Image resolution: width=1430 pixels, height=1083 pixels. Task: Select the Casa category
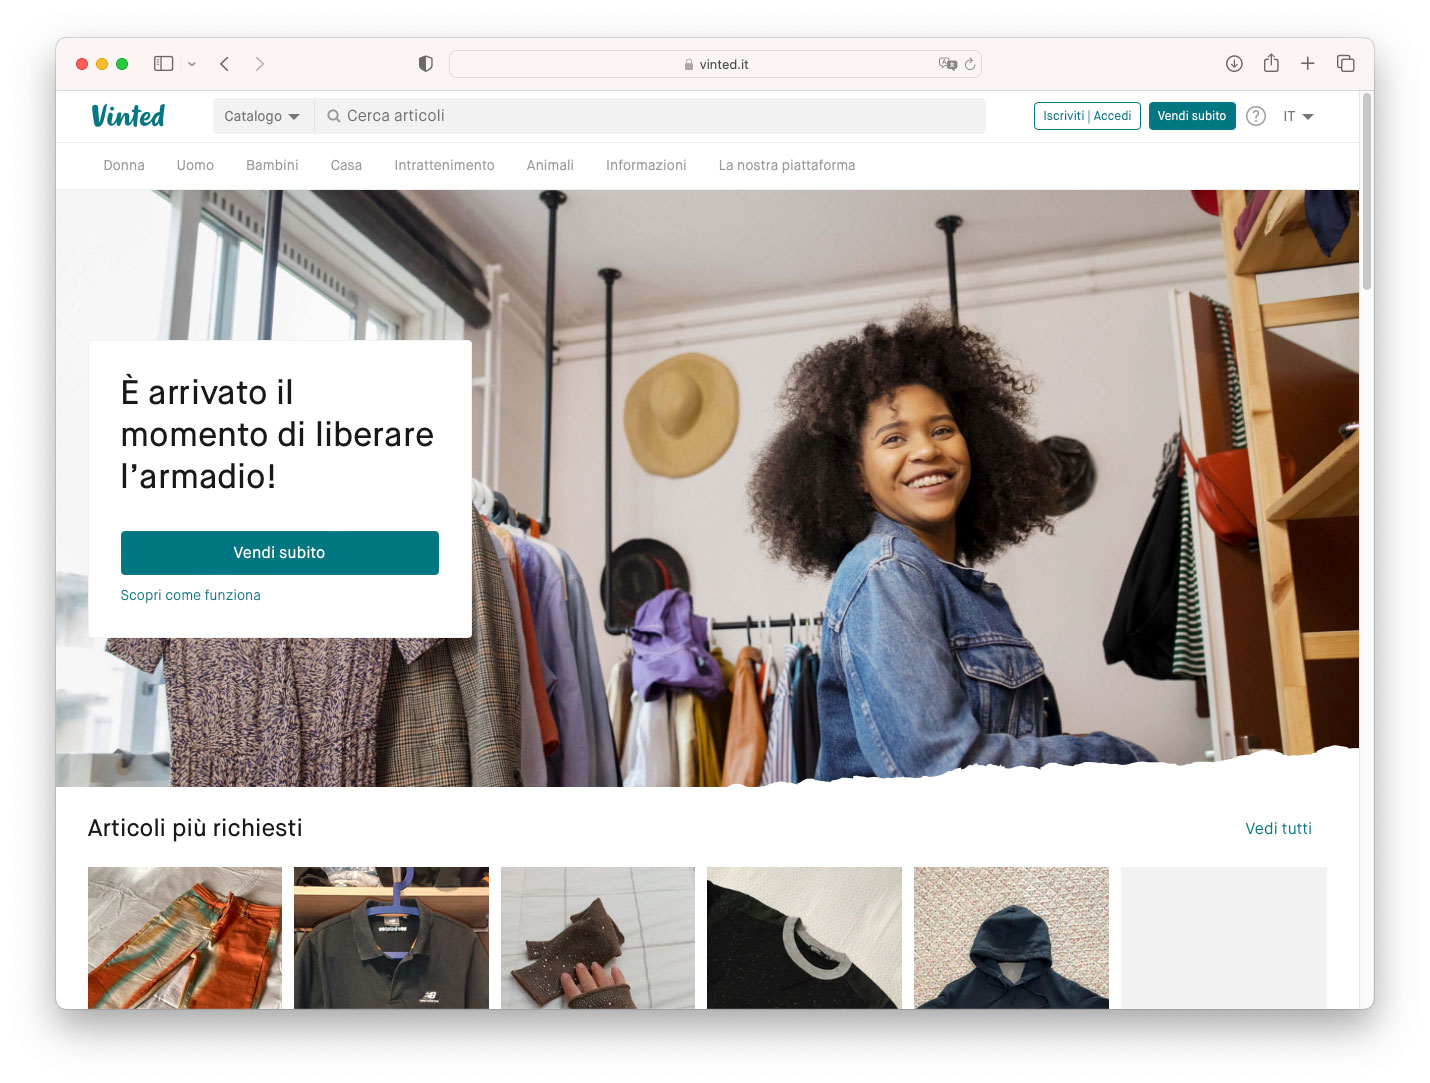[346, 165]
